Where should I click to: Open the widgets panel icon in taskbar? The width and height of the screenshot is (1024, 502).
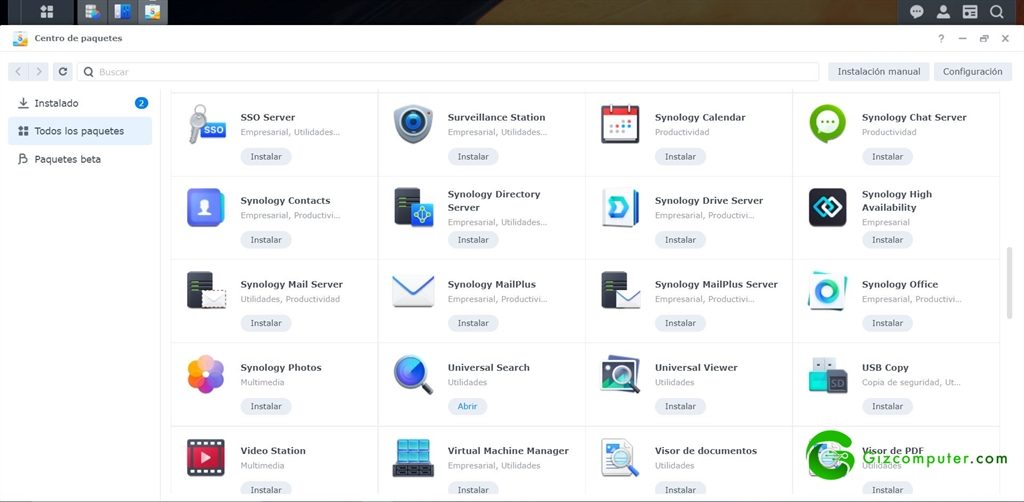[x=970, y=12]
